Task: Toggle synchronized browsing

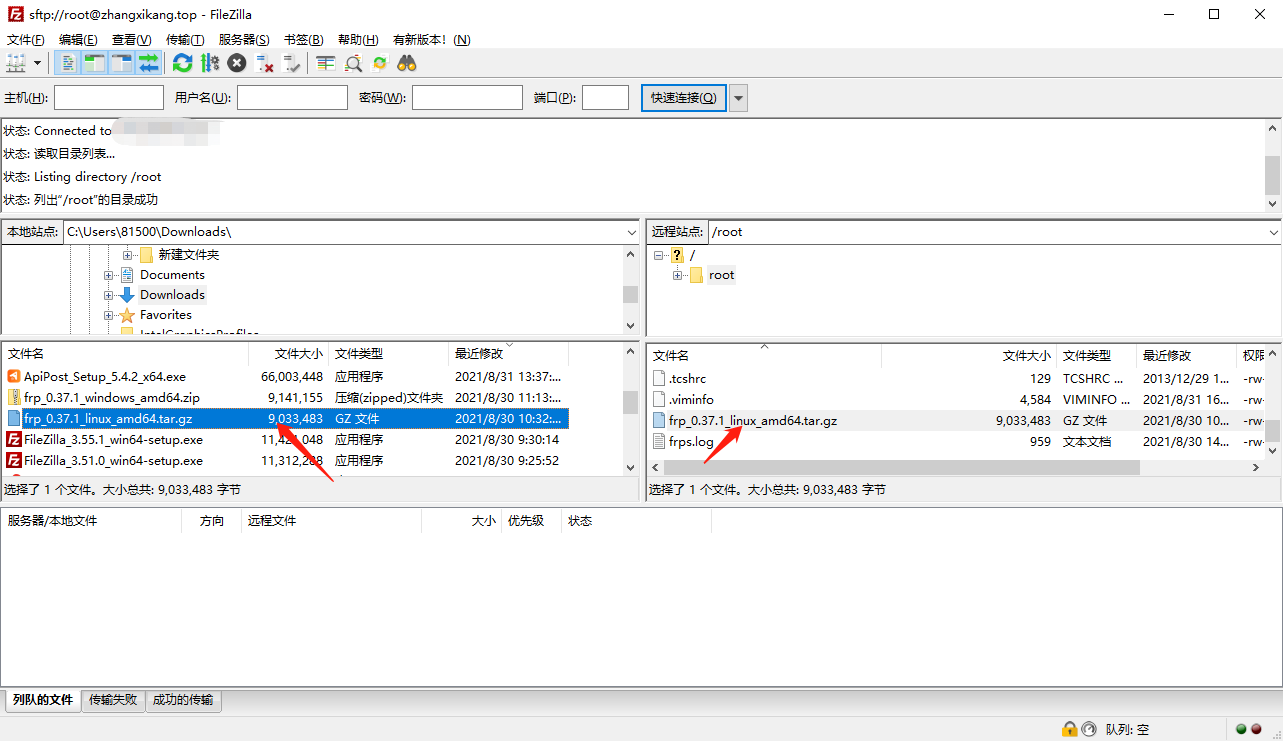Action: pyautogui.click(x=380, y=63)
